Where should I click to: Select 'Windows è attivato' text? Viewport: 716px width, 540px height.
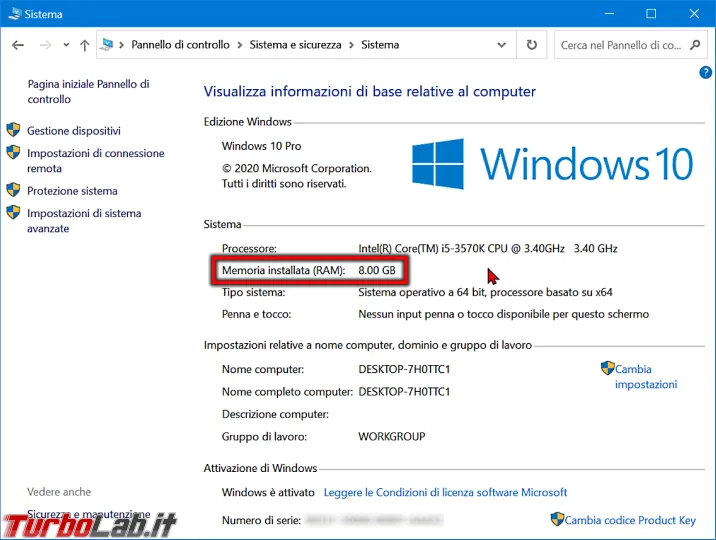[268, 492]
